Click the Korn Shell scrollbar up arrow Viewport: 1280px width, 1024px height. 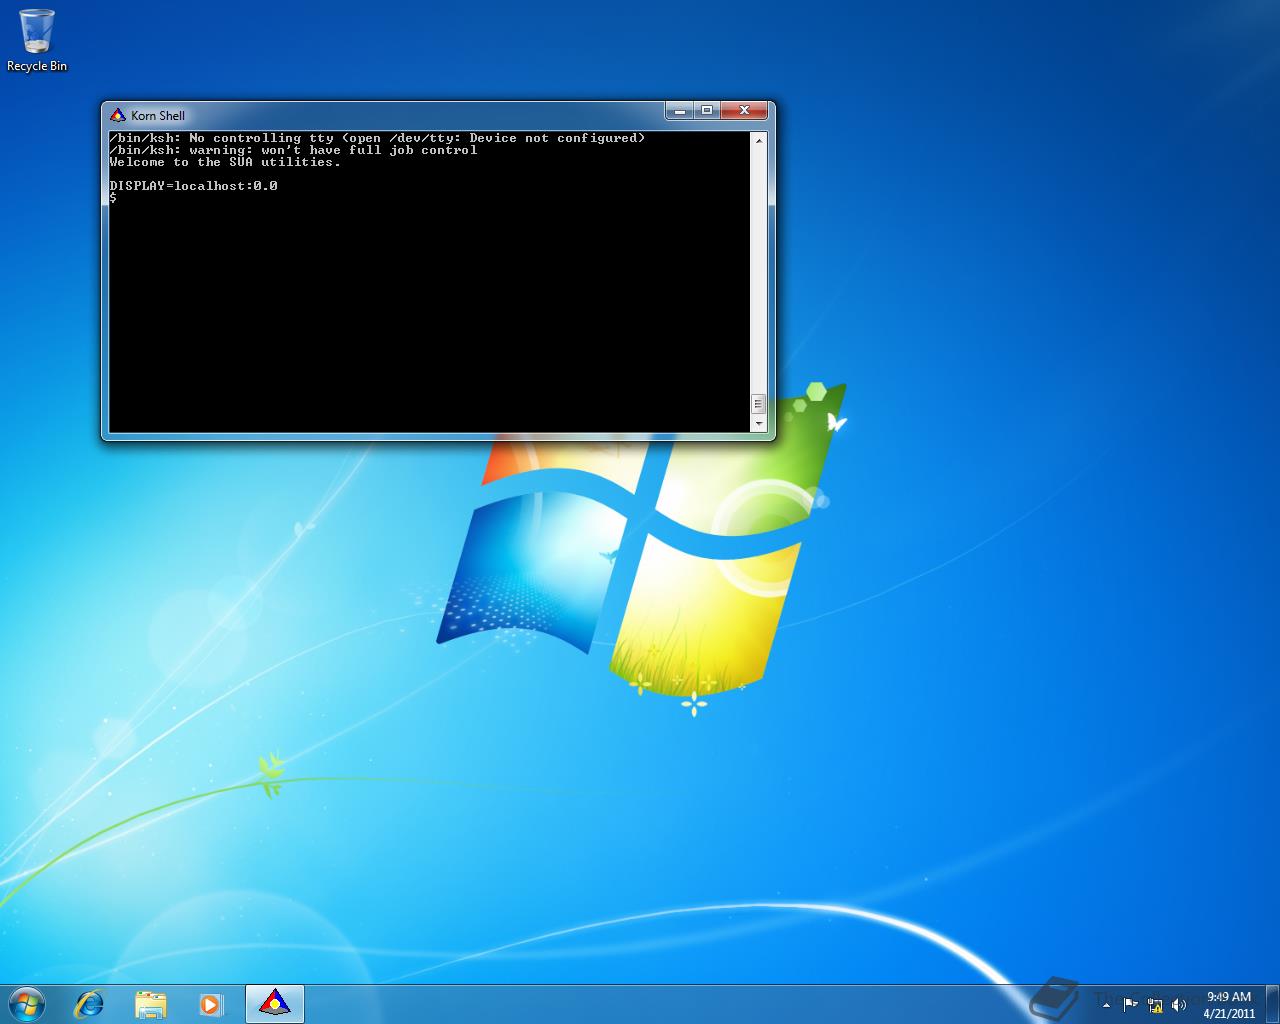(x=758, y=141)
